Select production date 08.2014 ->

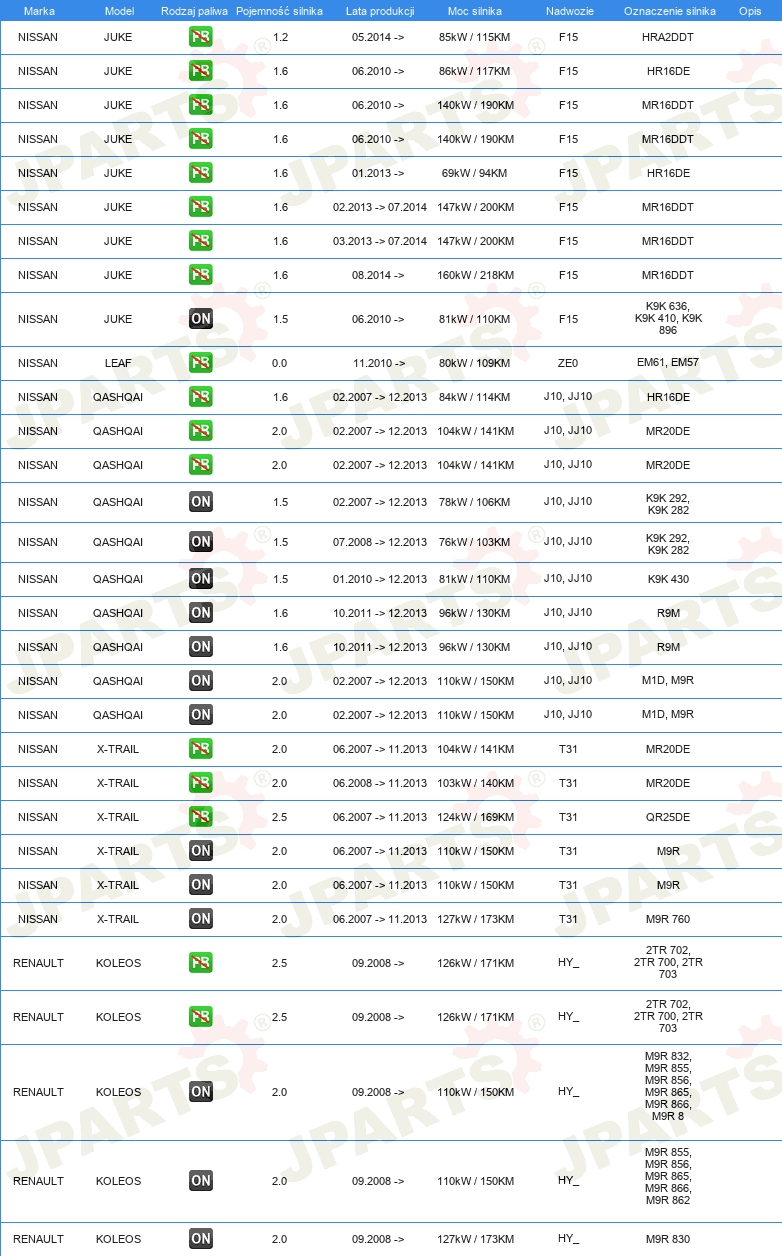point(378,275)
